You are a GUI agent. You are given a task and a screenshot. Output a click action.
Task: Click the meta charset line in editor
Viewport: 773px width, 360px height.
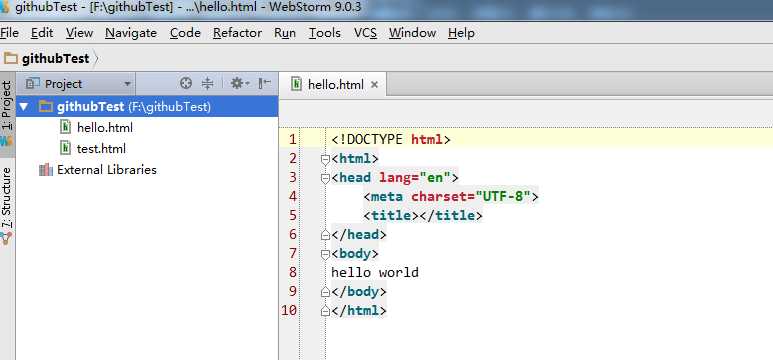[451, 197]
